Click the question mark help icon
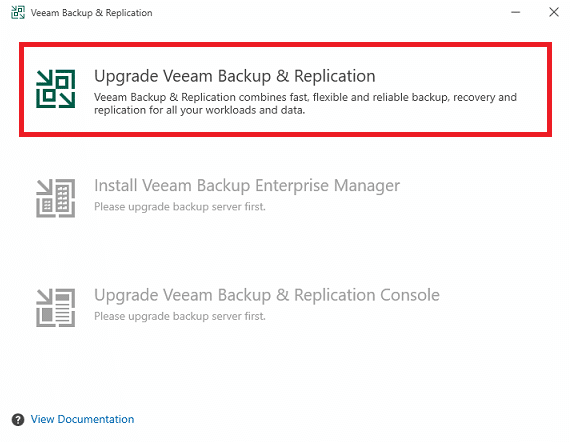This screenshot has width=570, height=442. (18, 419)
